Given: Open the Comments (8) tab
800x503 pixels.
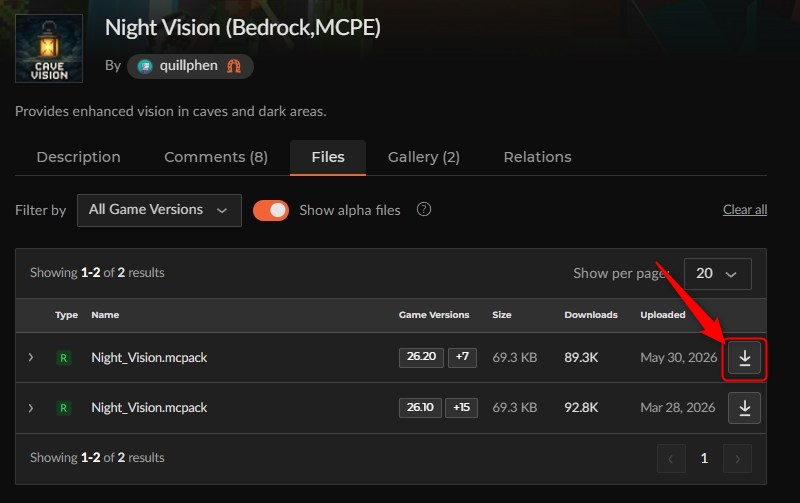Looking at the screenshot, I should [216, 157].
